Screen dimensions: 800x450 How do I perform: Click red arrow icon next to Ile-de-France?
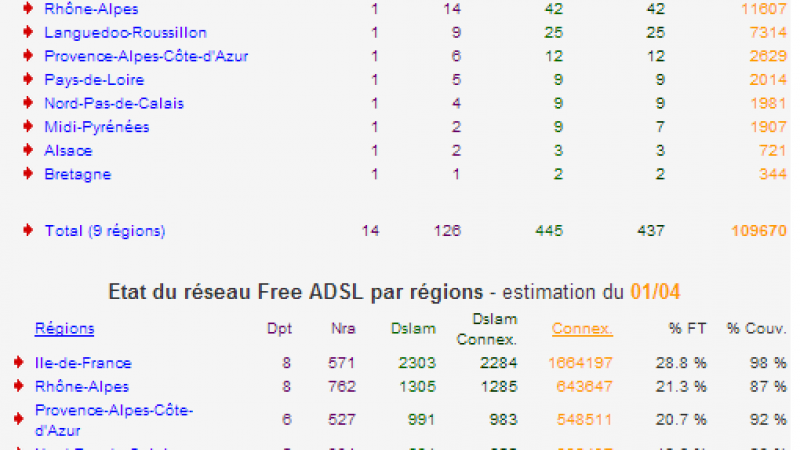coord(19,362)
